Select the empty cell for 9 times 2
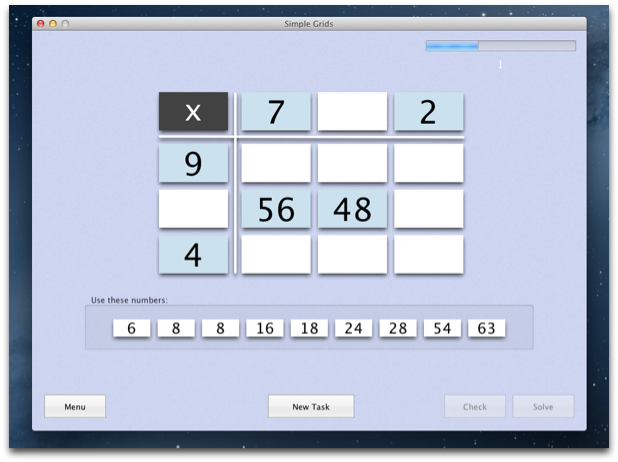618x462 pixels. 429,163
